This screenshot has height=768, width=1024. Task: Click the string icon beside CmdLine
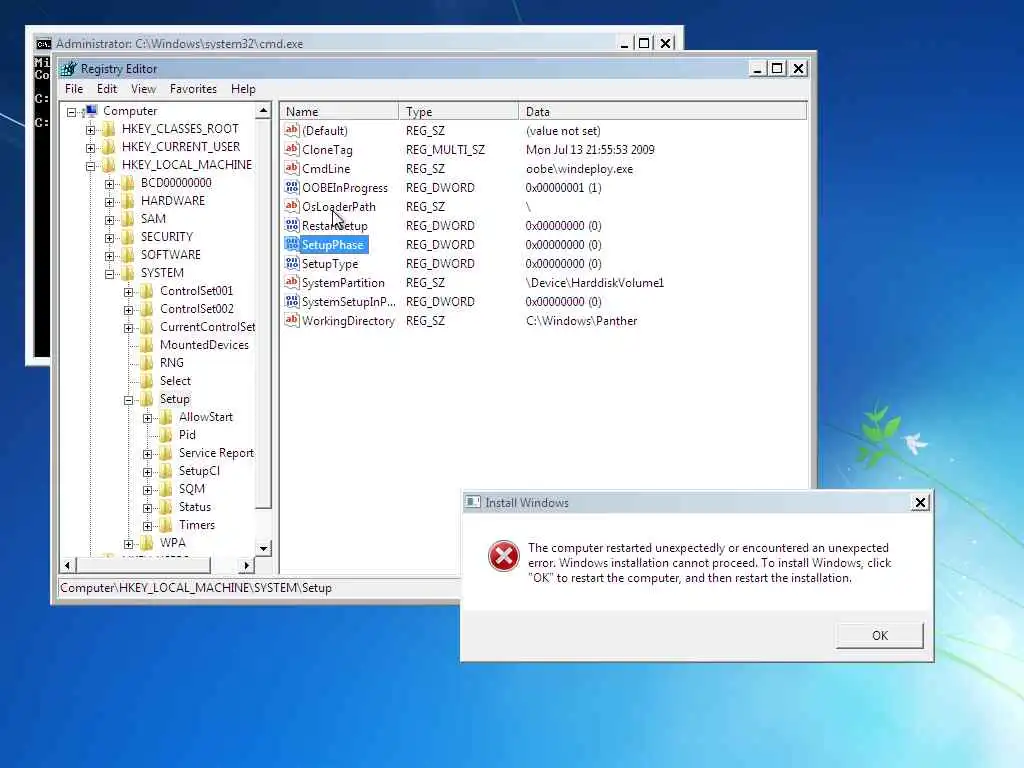[291, 168]
